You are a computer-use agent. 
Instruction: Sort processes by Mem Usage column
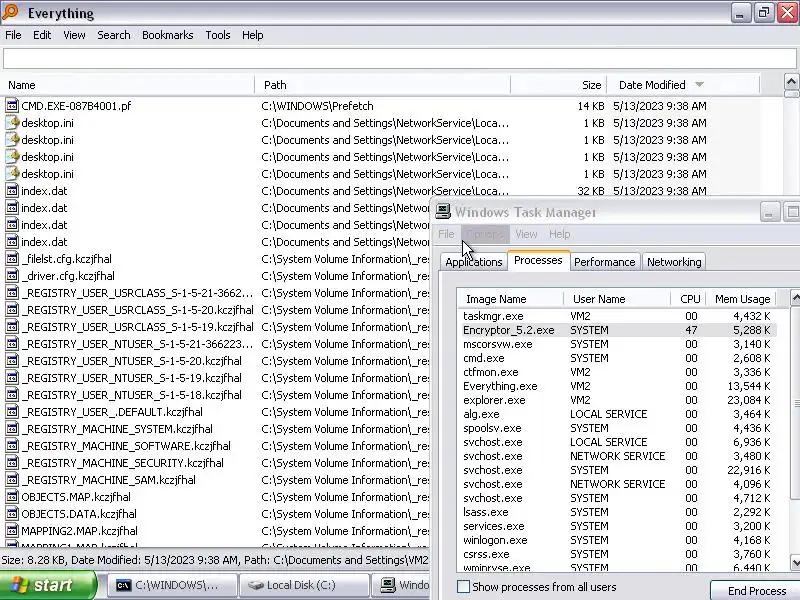coord(741,299)
